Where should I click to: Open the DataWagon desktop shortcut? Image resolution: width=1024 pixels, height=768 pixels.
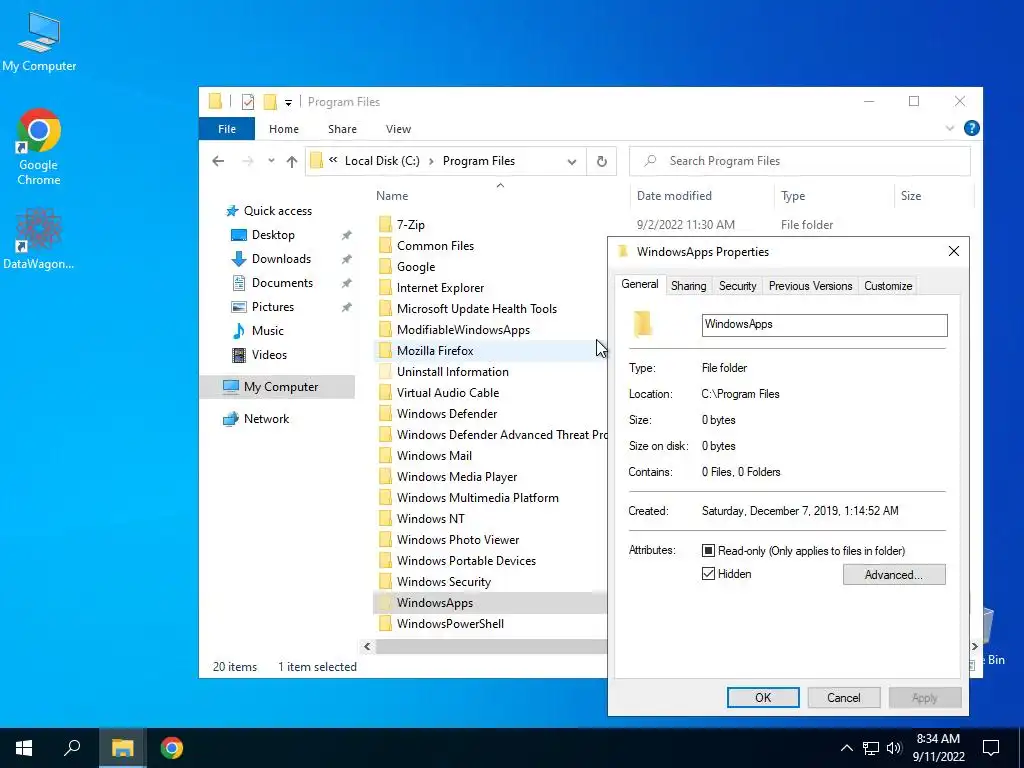click(x=39, y=238)
